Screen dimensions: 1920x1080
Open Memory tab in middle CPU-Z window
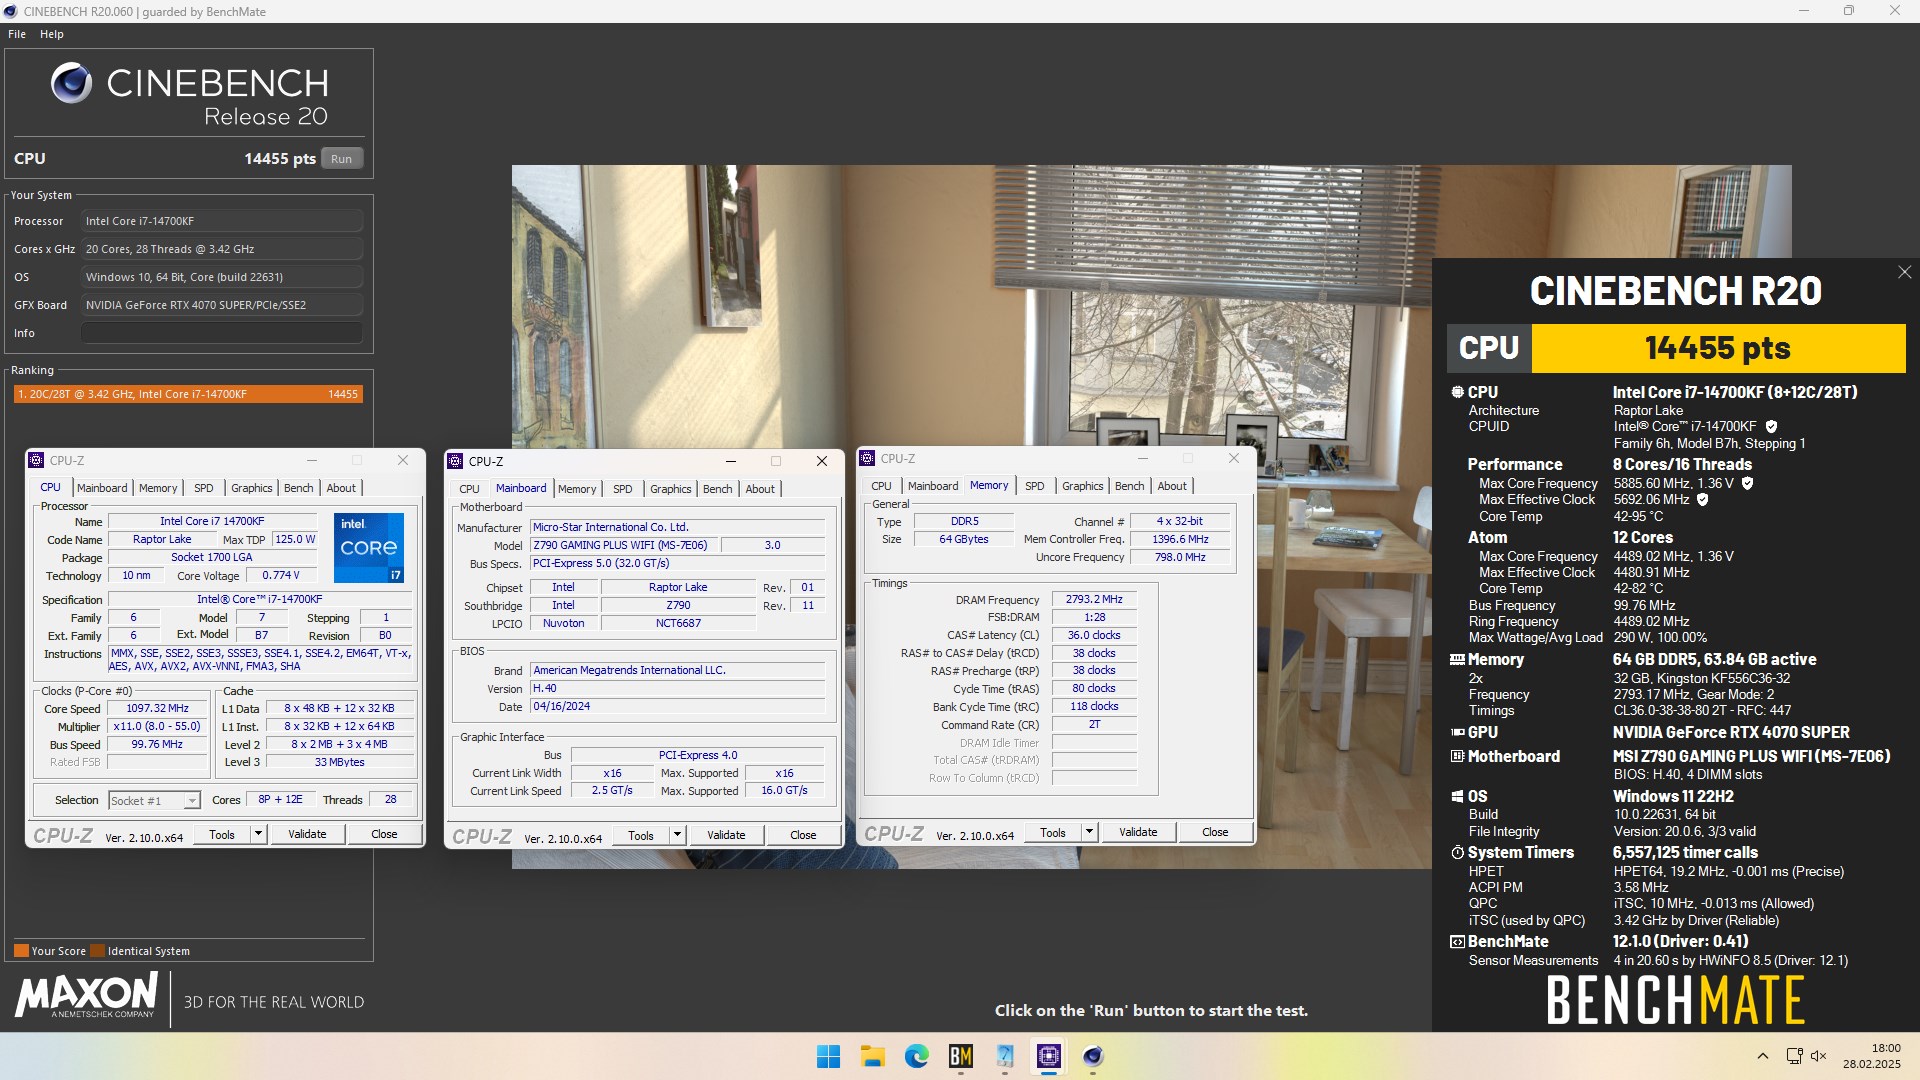coord(577,489)
